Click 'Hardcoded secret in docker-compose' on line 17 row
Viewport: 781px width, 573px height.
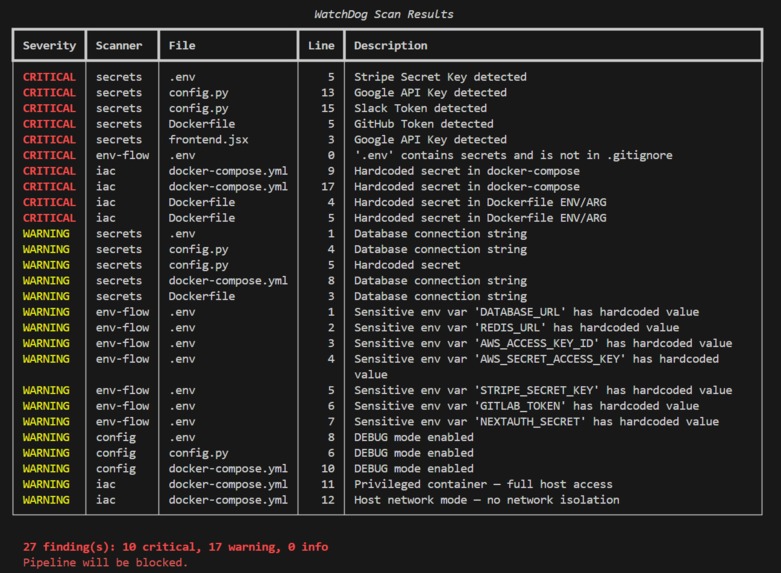tap(467, 186)
